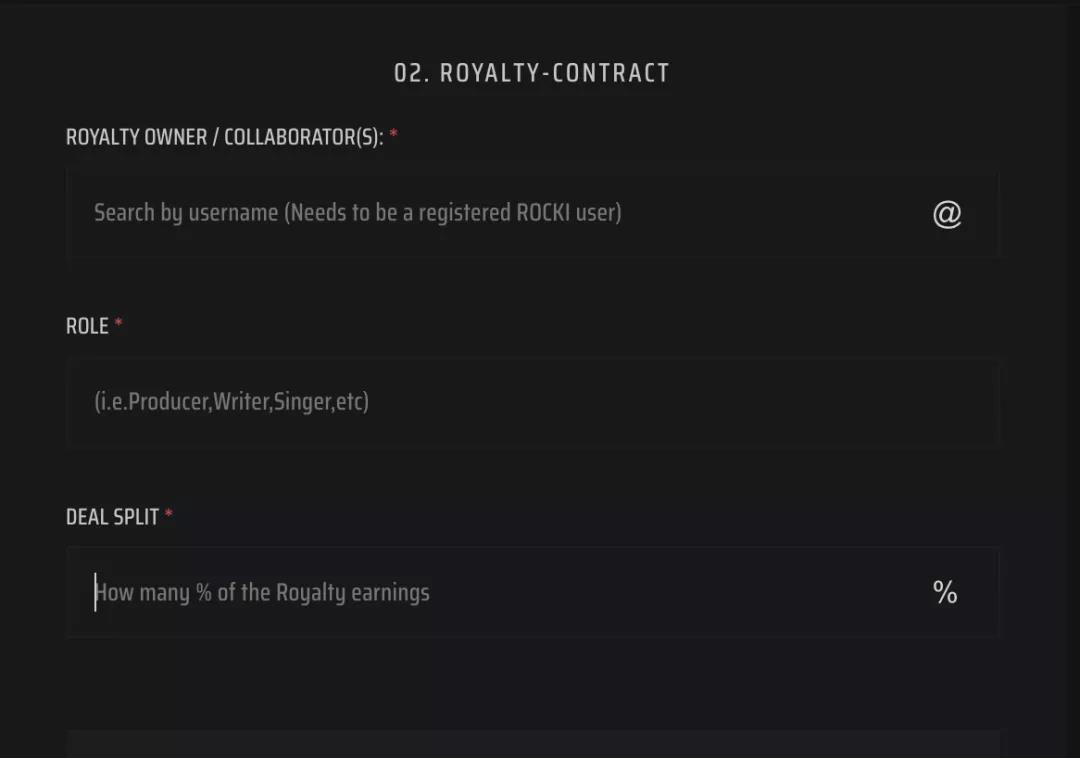The width and height of the screenshot is (1080, 758).
Task: Click the partially visible panel at bottom
Action: click(532, 744)
